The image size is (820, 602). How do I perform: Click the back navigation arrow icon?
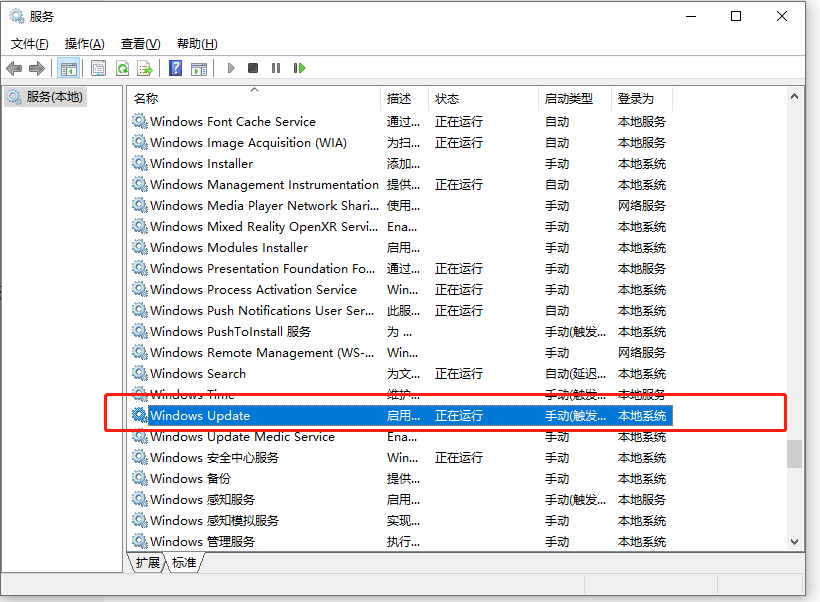pos(14,68)
